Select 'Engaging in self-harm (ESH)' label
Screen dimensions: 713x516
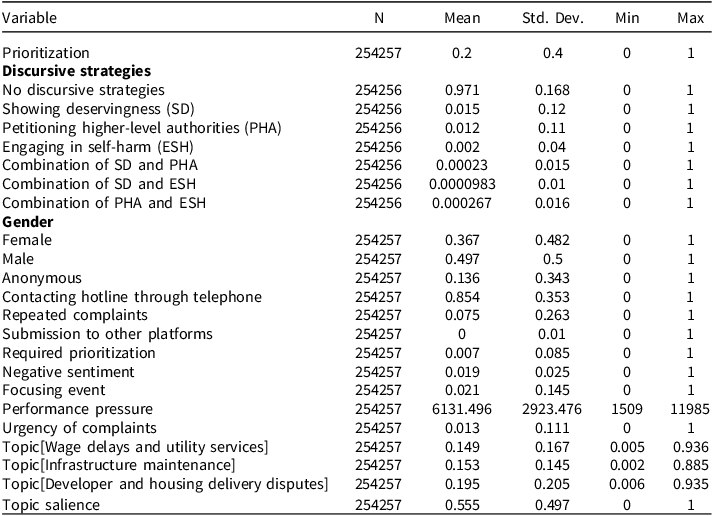(x=98, y=147)
